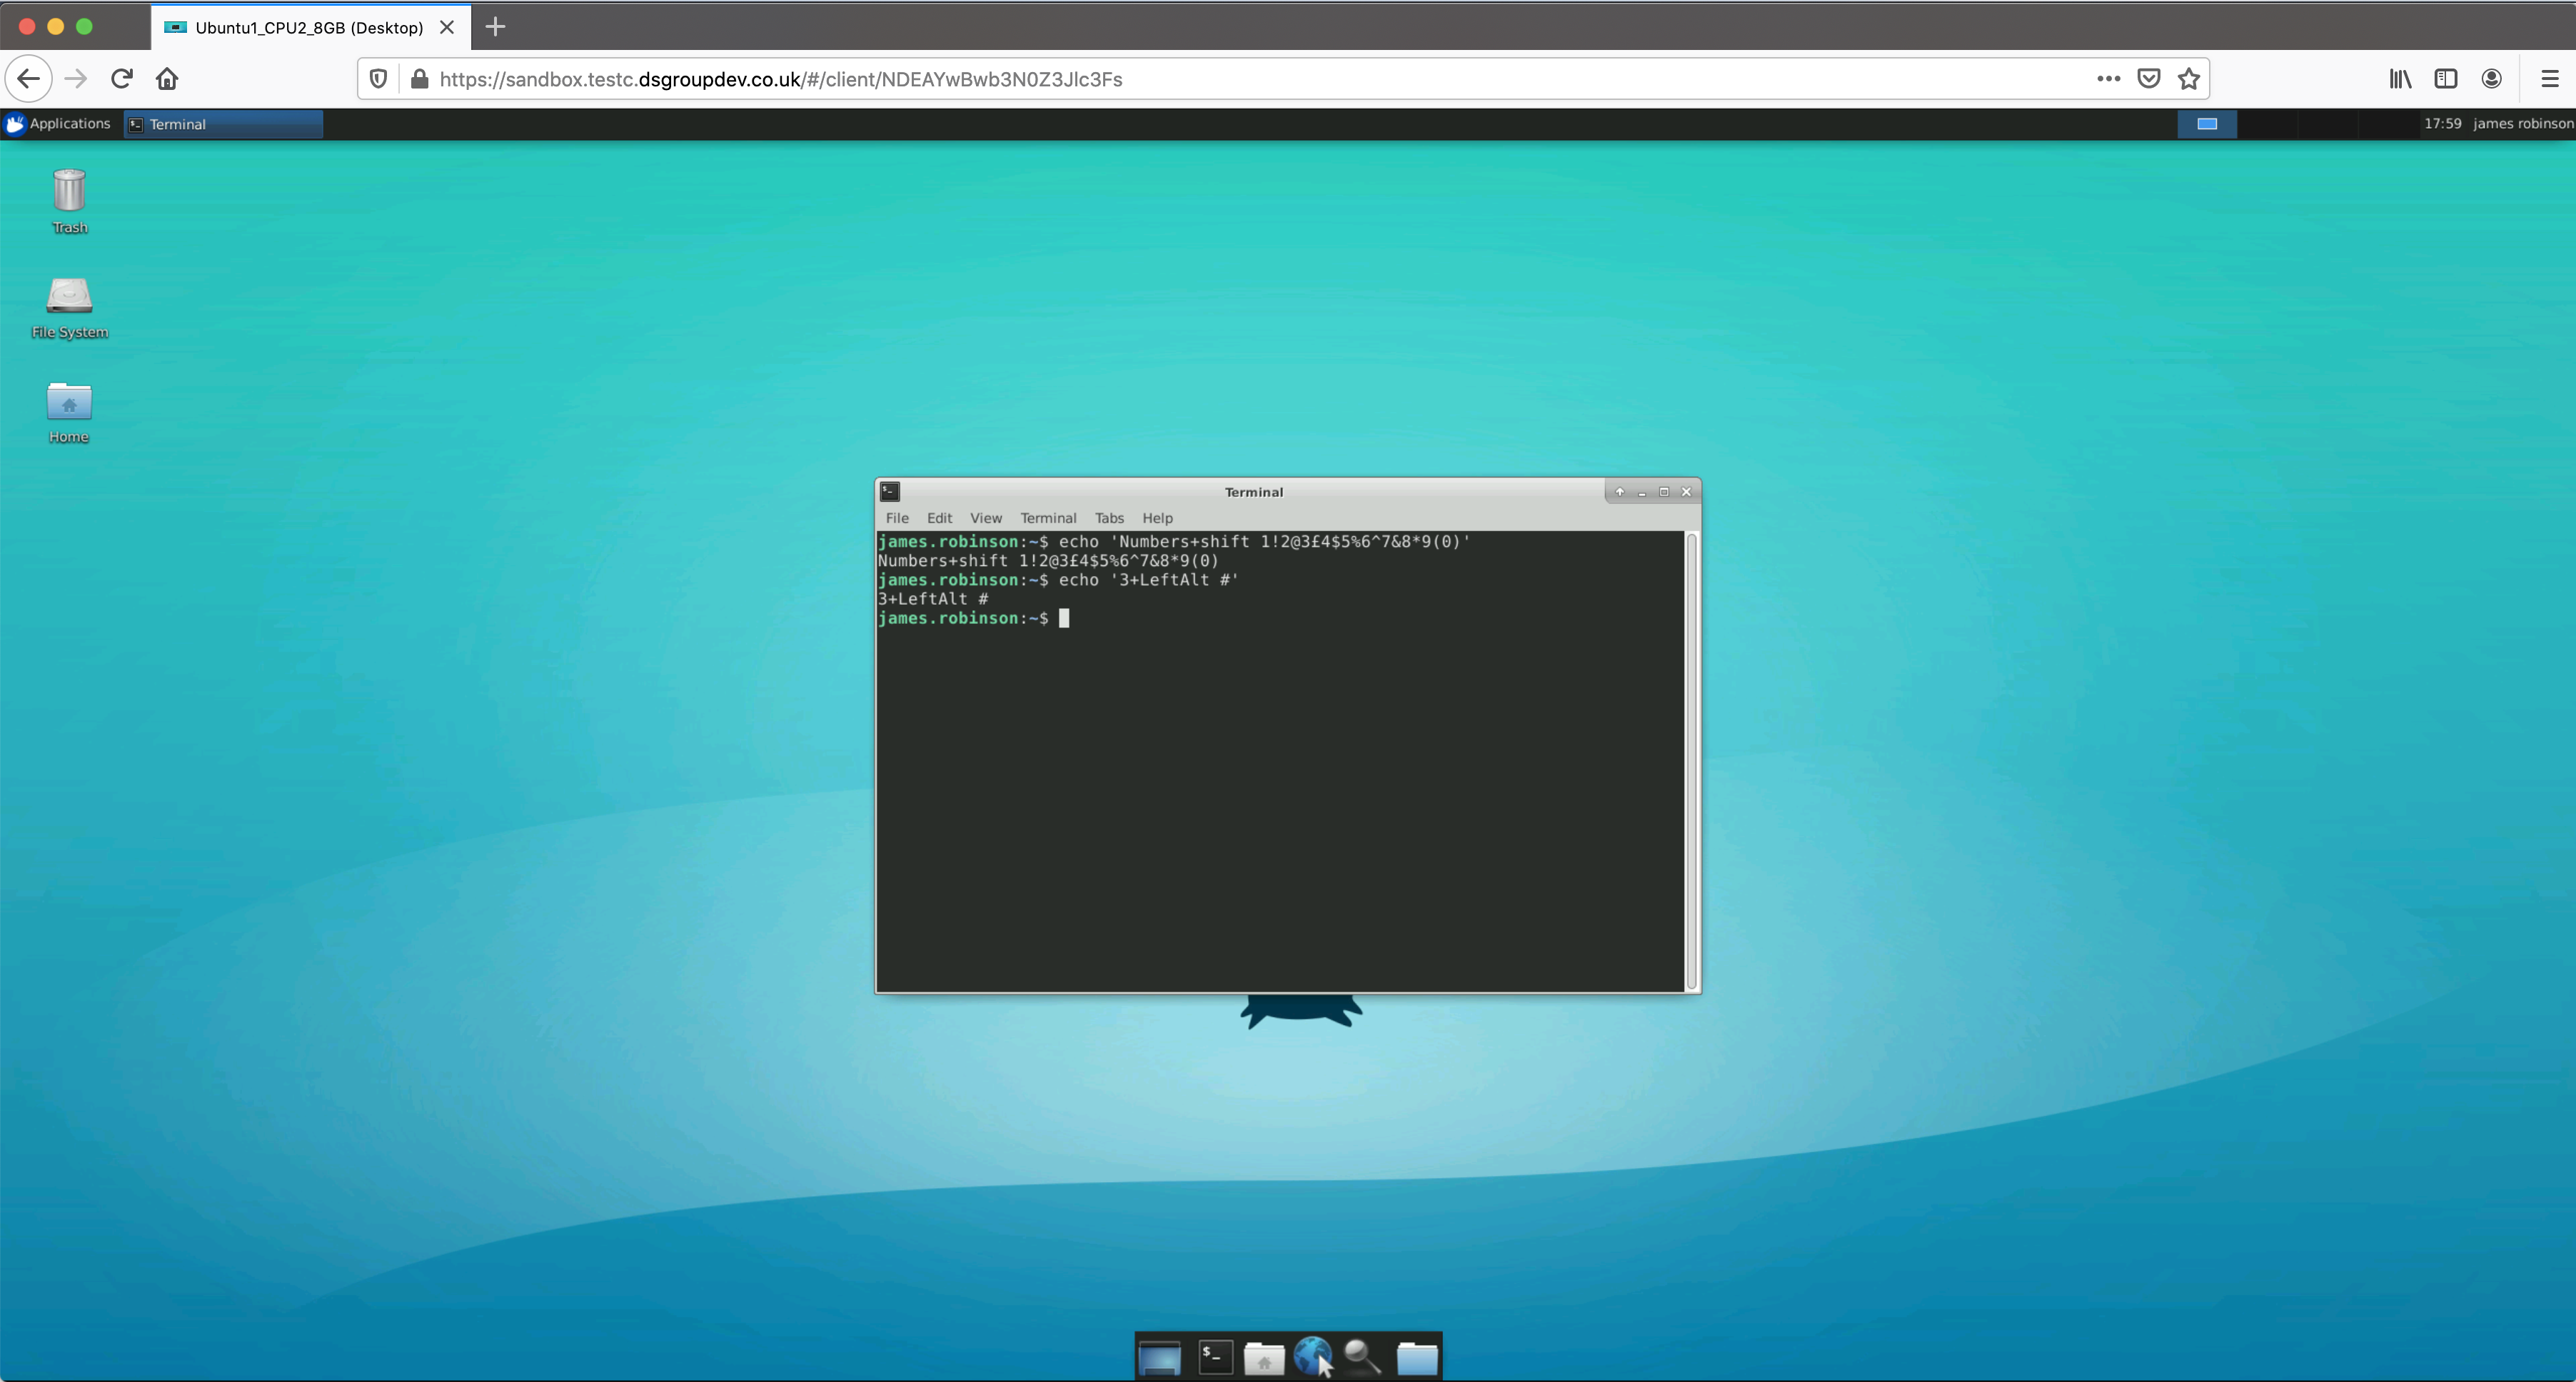Select the Home folder desktop icon
The height and width of the screenshot is (1382, 2576).
[x=69, y=413]
